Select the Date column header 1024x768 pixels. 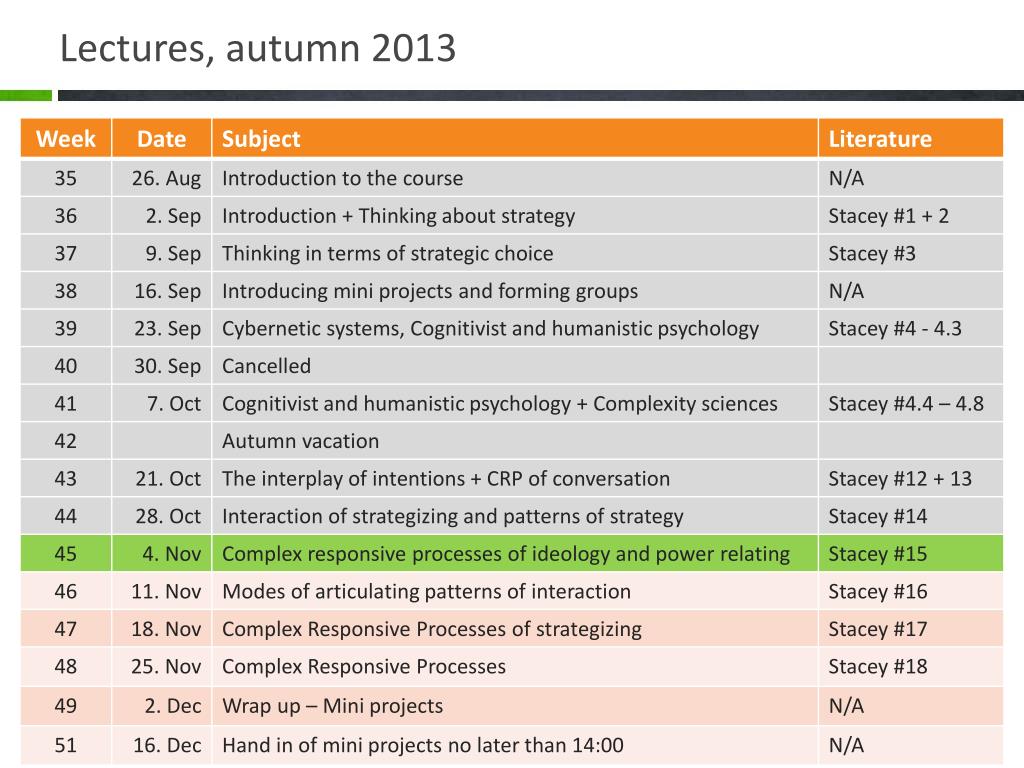coord(161,138)
